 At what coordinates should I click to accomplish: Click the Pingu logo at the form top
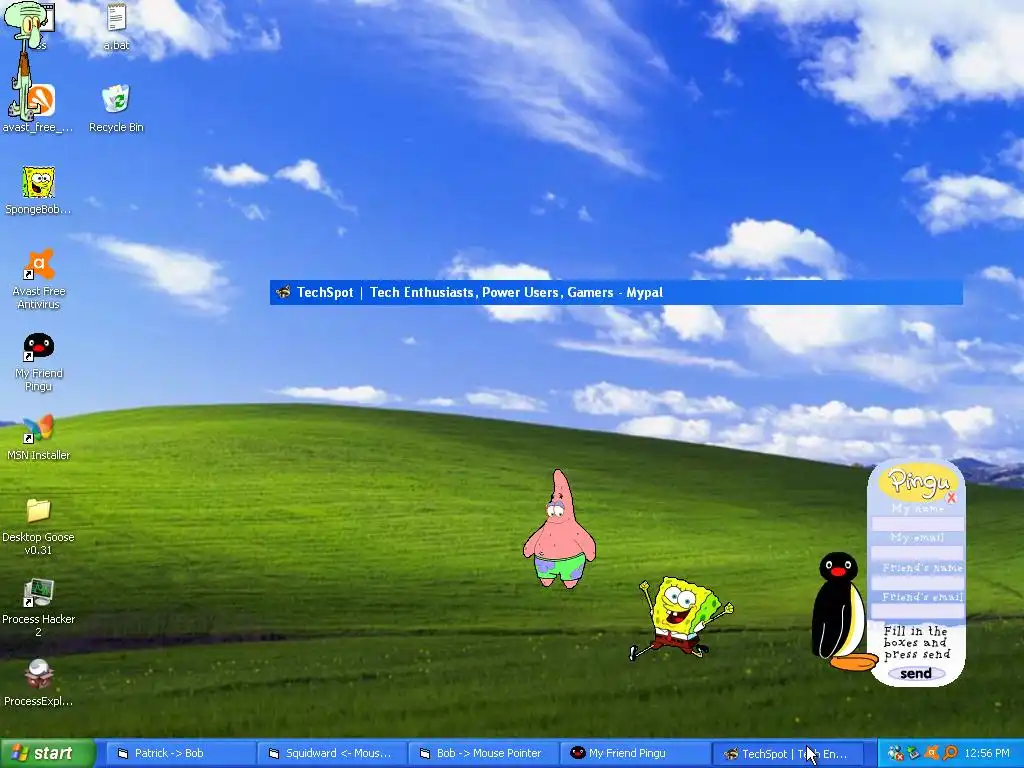click(x=919, y=482)
